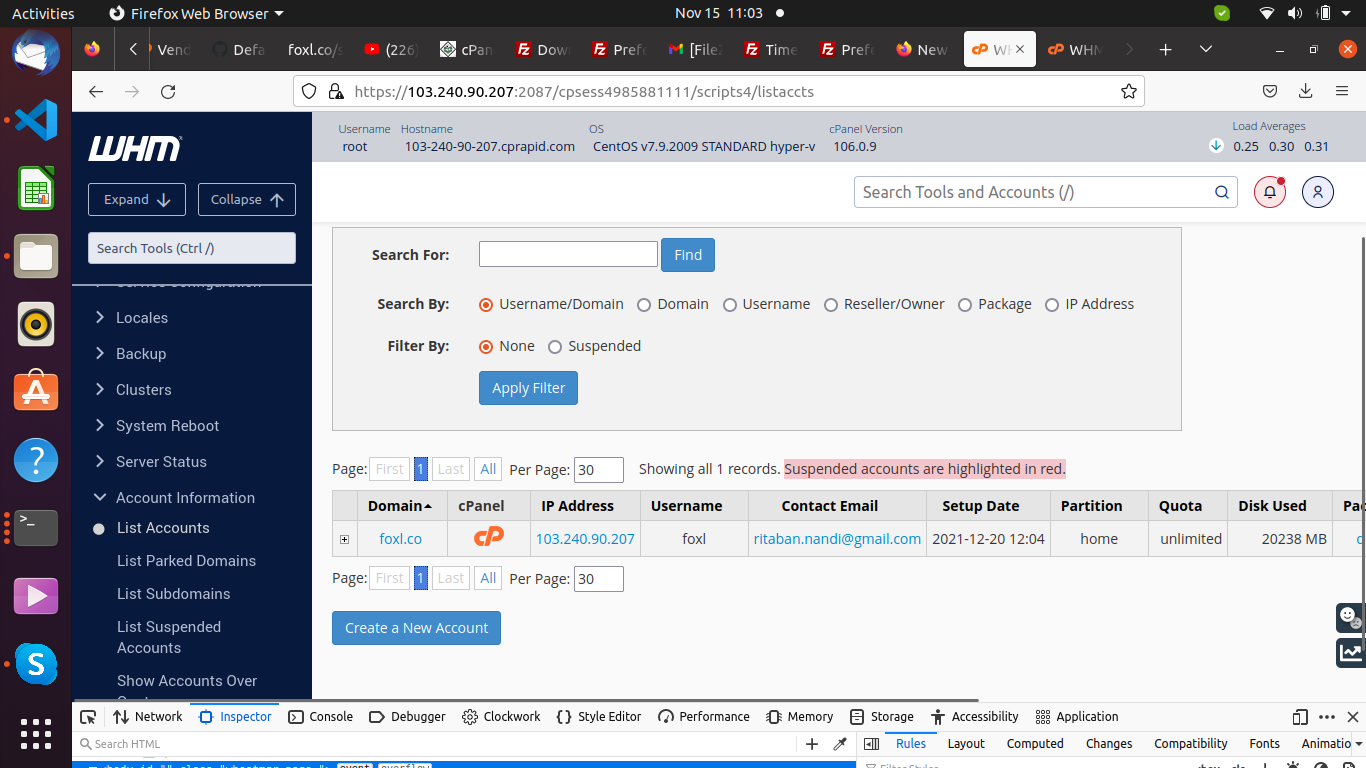Reload the current page
Viewport: 1366px width, 768px height.
click(168, 92)
